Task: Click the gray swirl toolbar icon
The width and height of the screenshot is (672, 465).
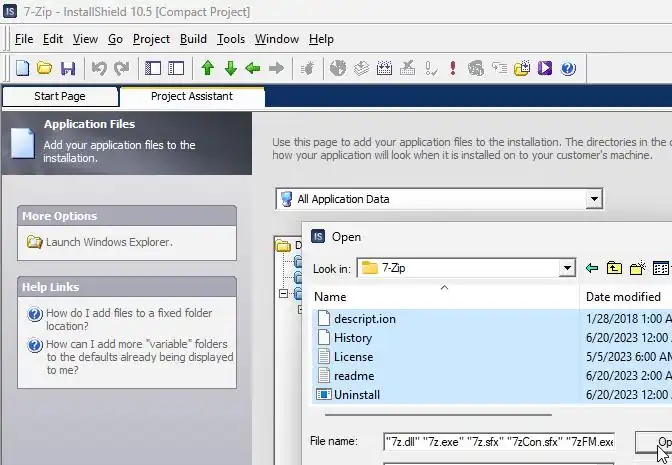Action: (476, 68)
